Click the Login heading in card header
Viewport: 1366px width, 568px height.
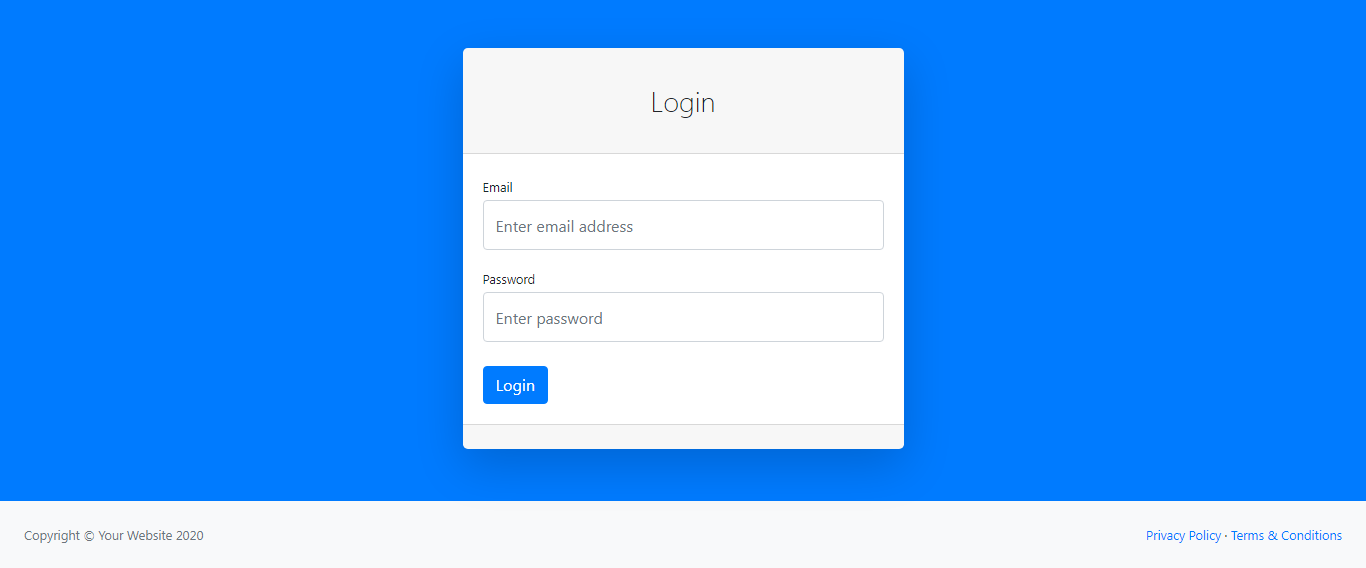tap(683, 102)
